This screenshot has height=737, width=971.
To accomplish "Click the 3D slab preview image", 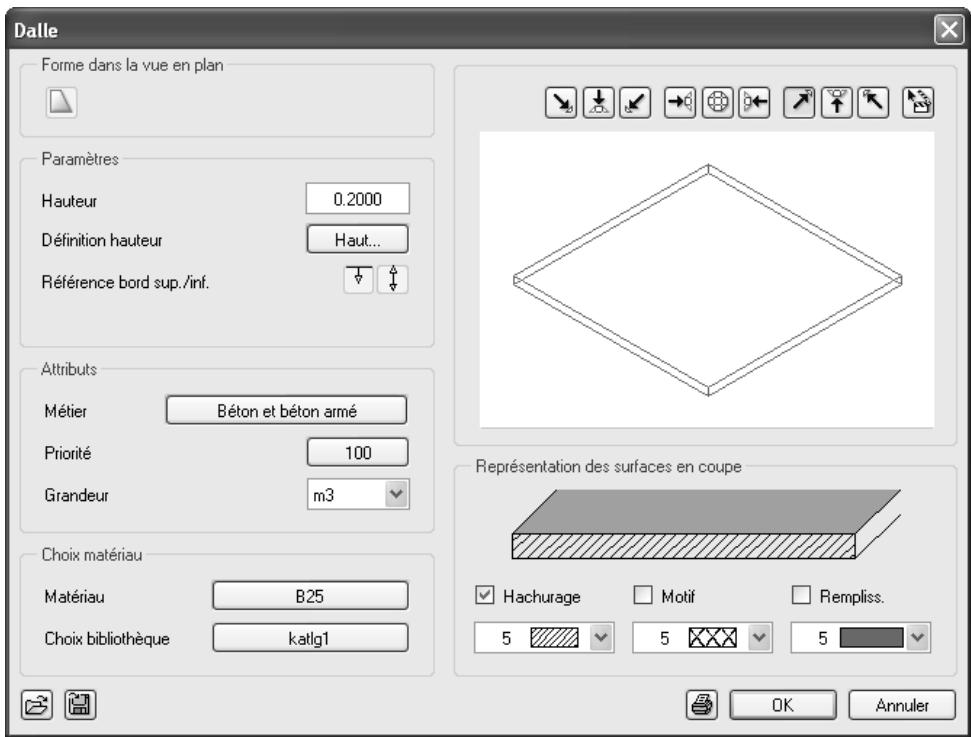I will point(707,279).
